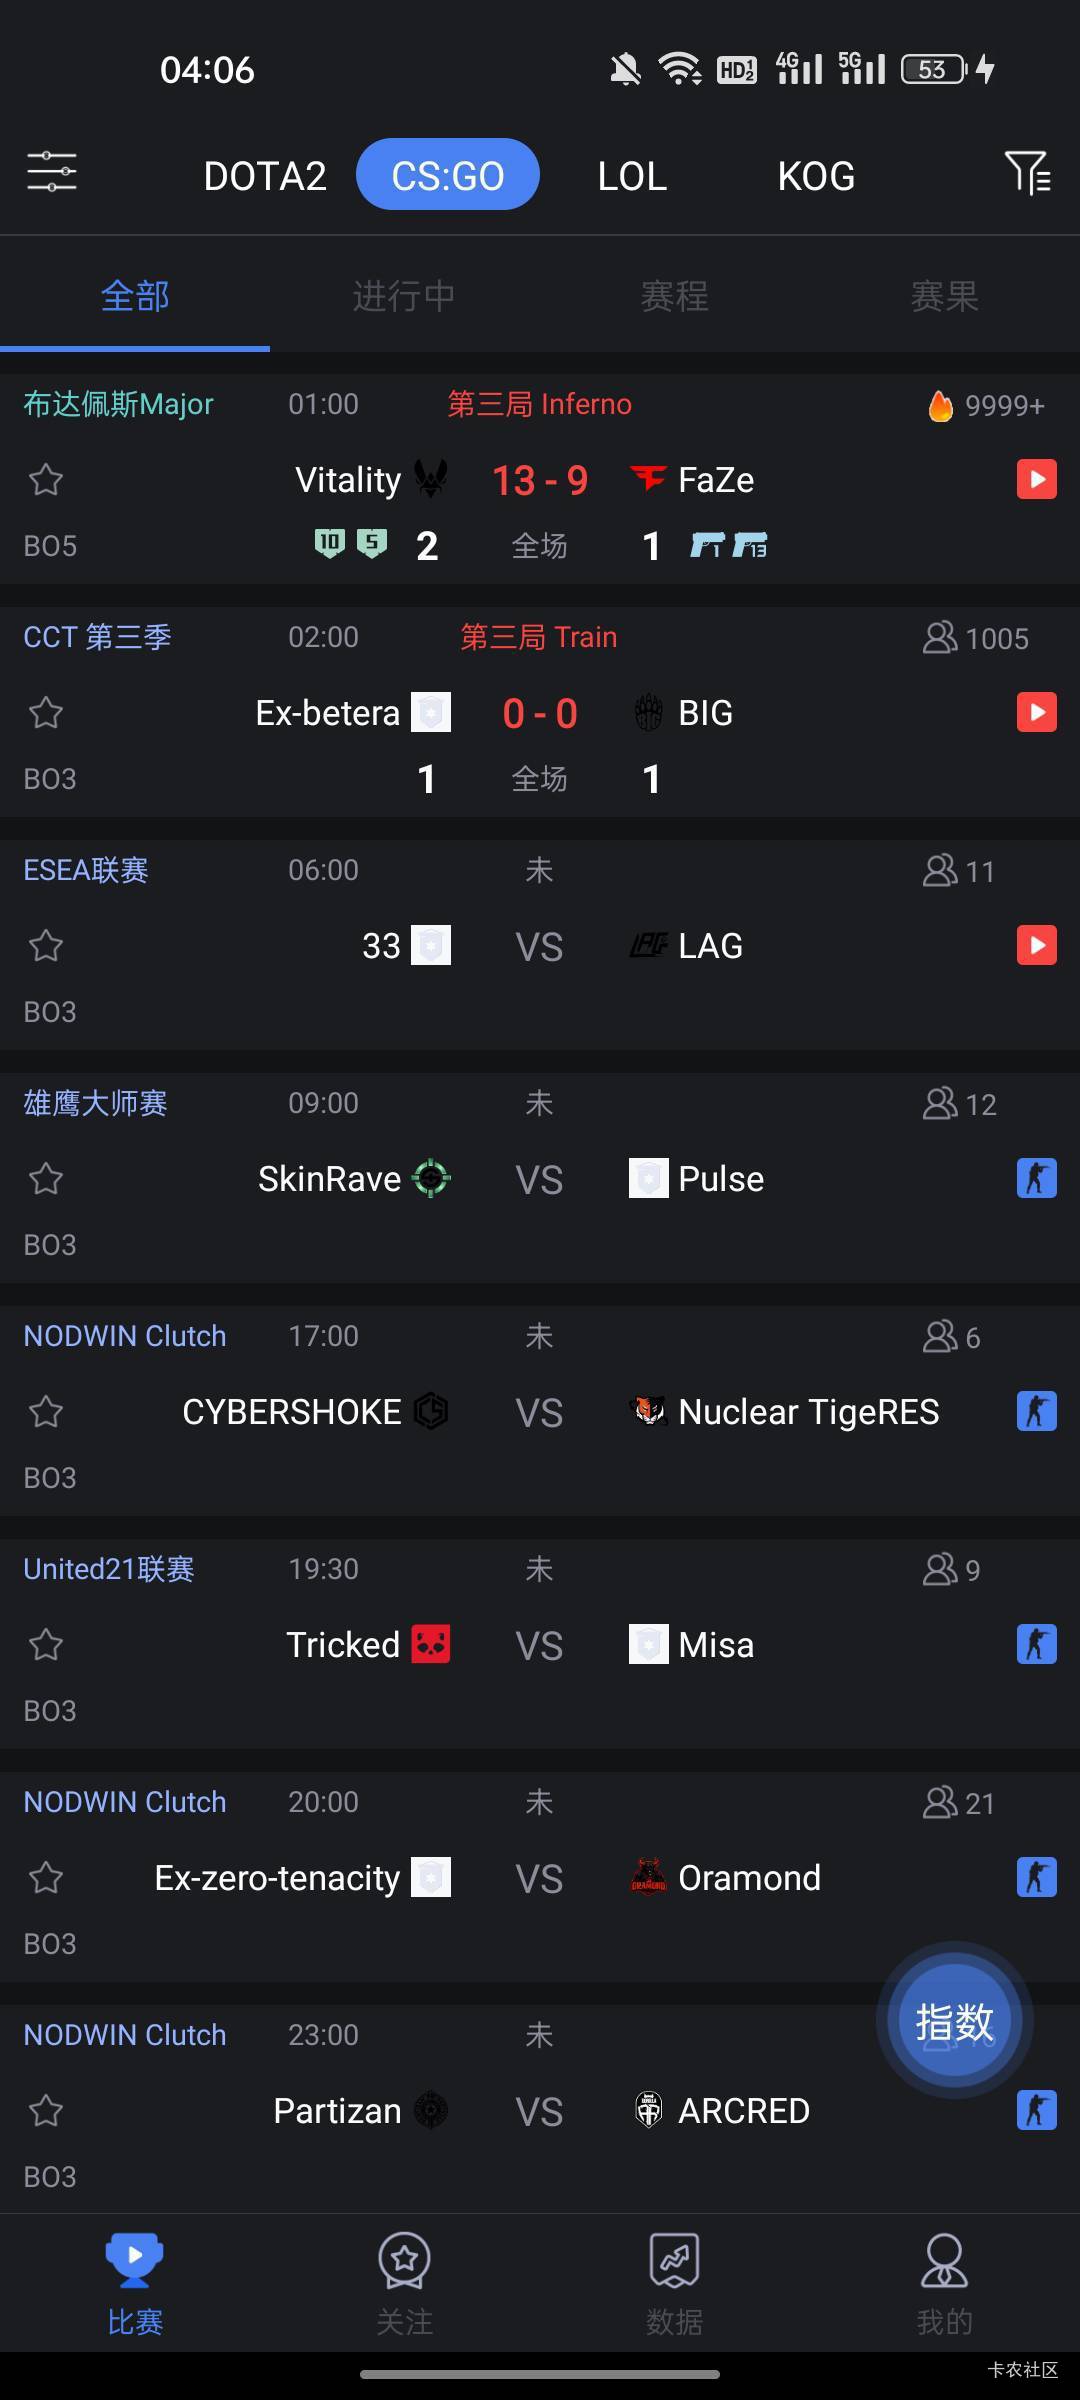Tap the floating 指数 index button
Screen dimensions: 1080x2400
954,2021
